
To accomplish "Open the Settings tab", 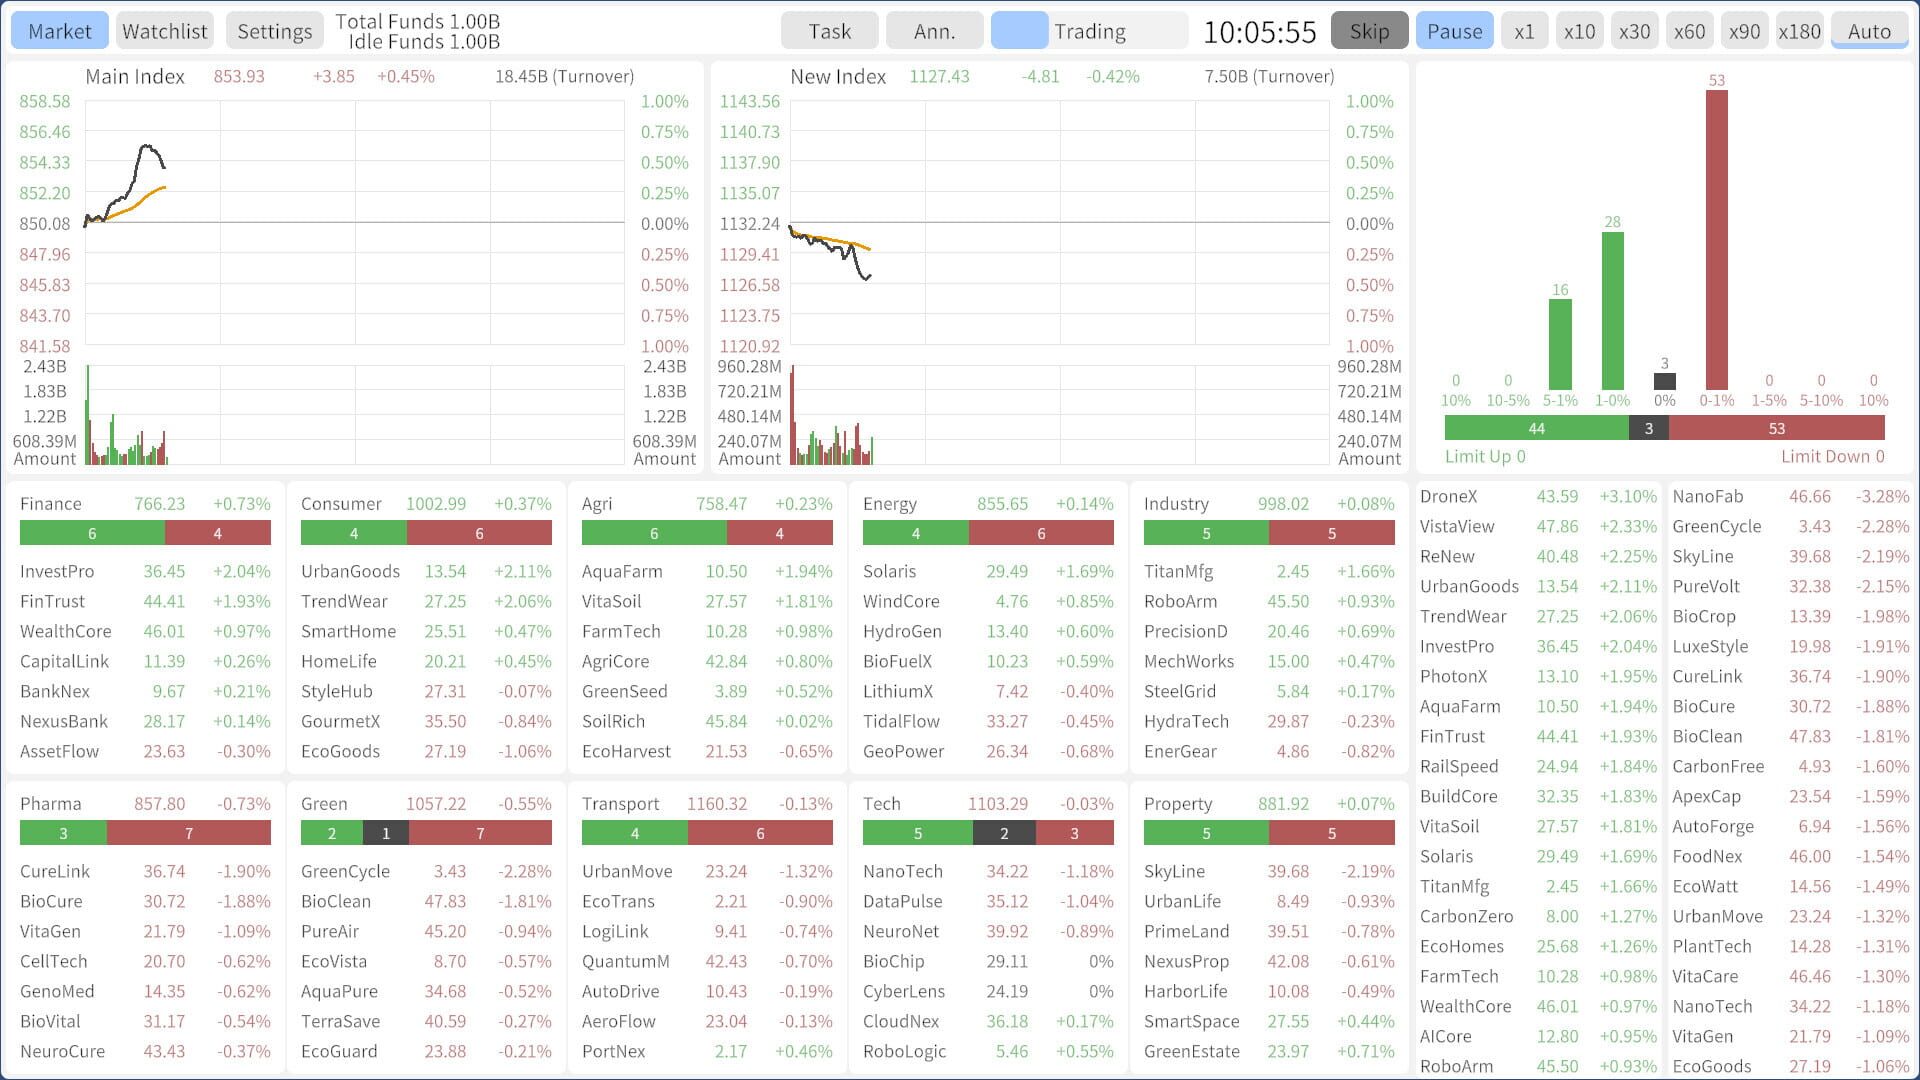I will pos(274,31).
